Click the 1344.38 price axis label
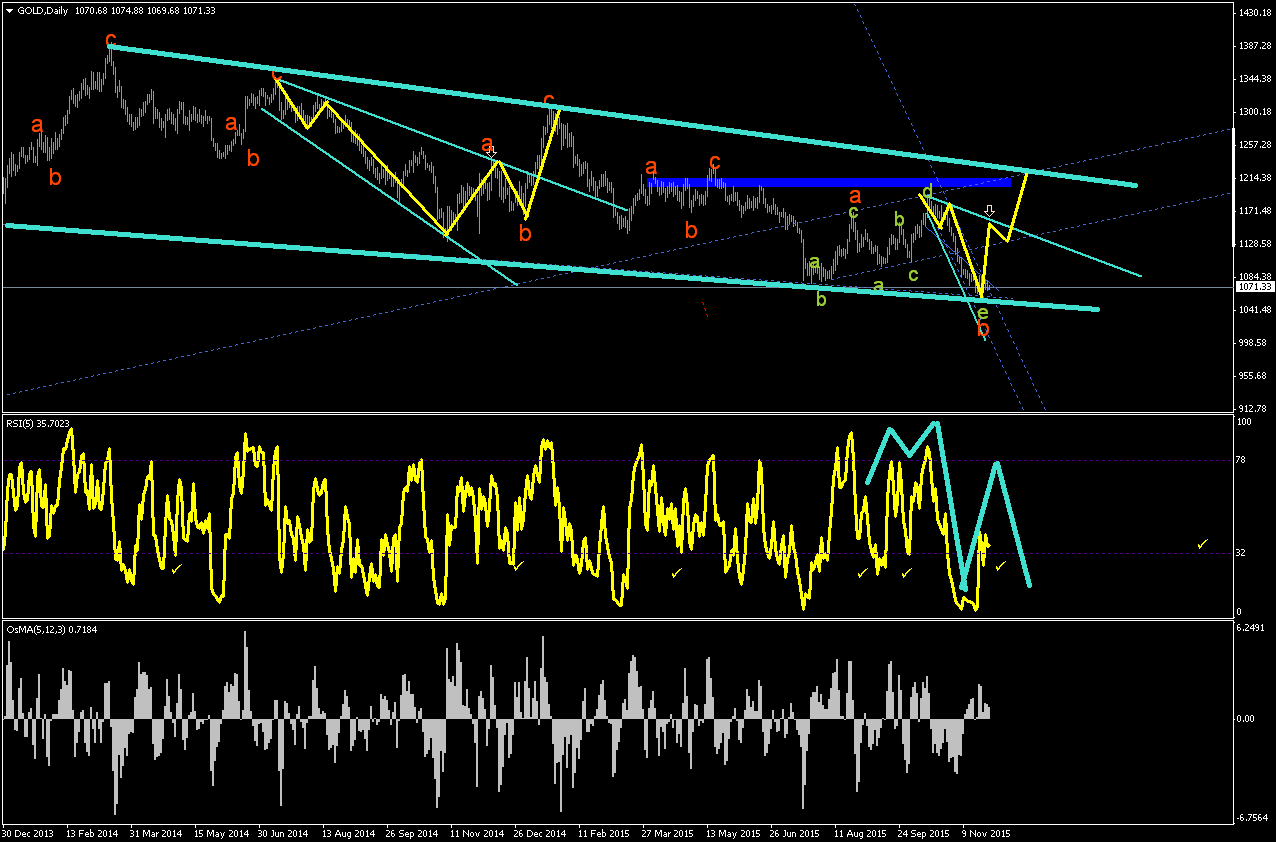 click(x=1254, y=79)
